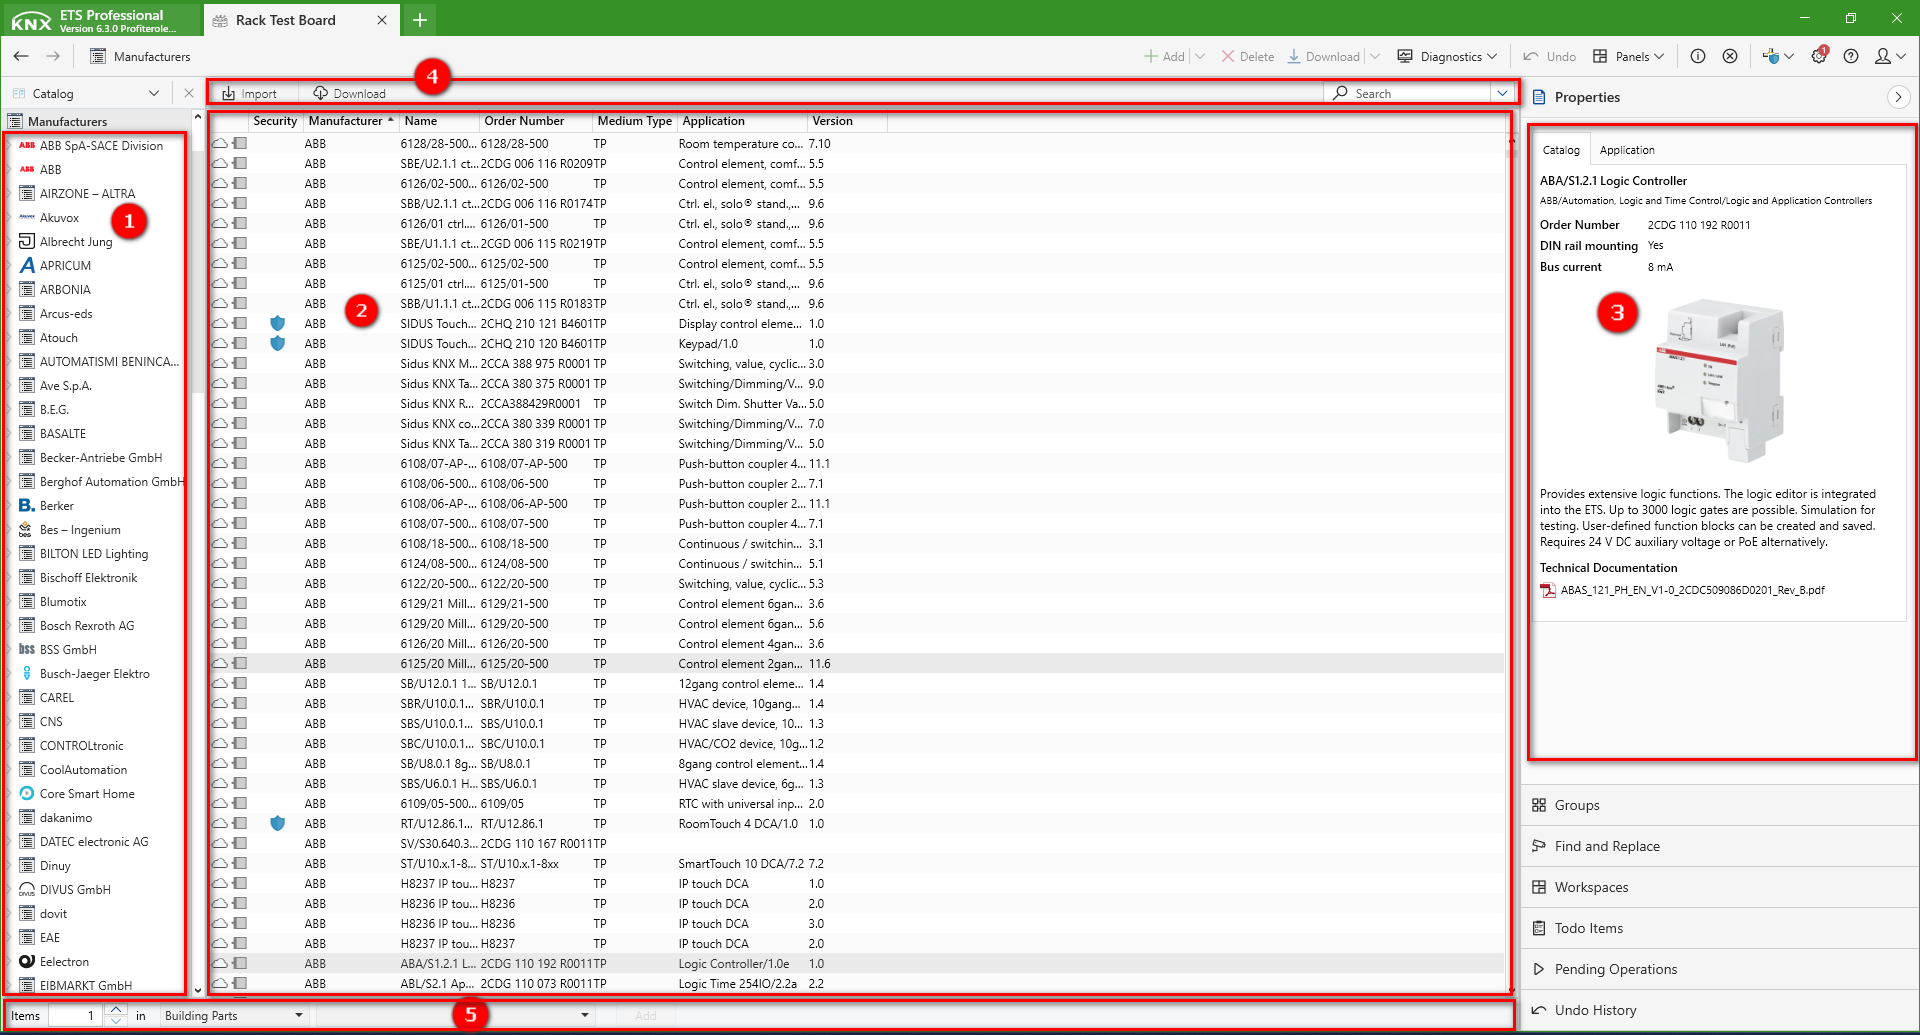Open the technical documentation PDF link
The image size is (1920, 1035).
pos(1692,590)
